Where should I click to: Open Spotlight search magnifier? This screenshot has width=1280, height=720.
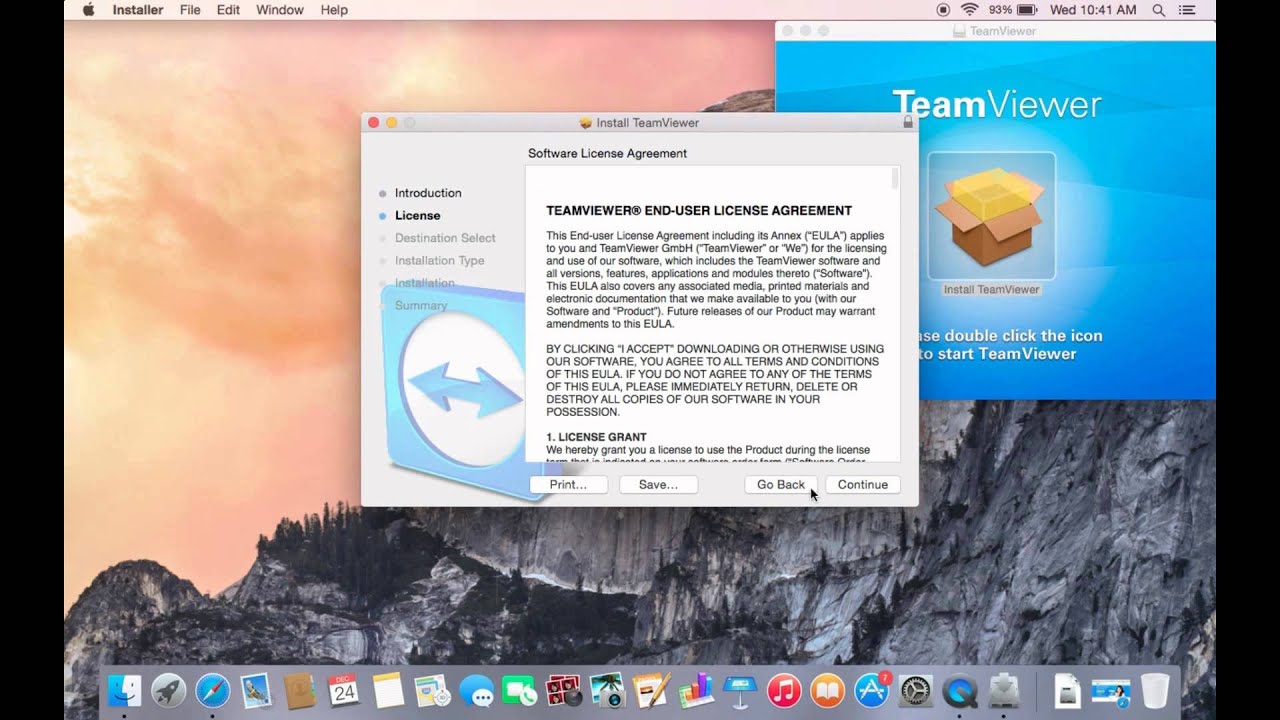click(x=1159, y=10)
